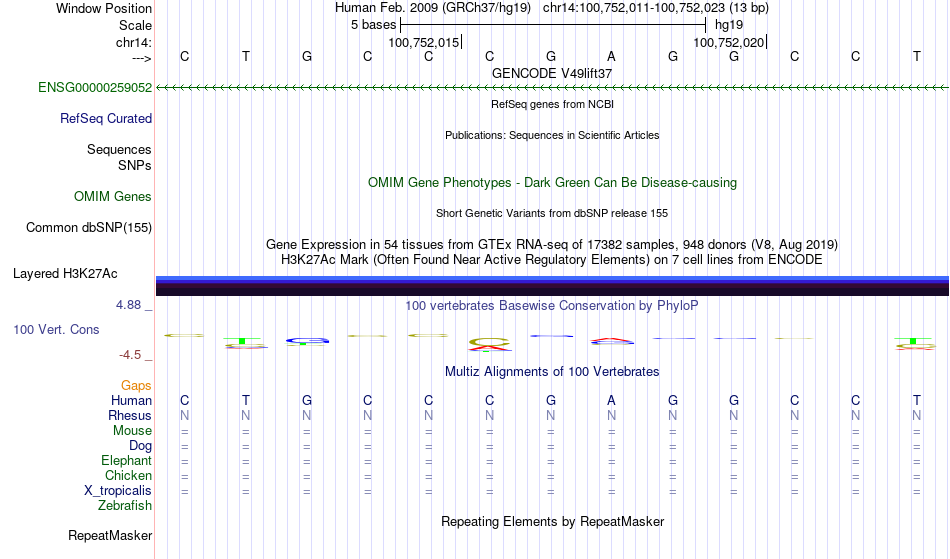Click the GENCODE V49lift37 track title
950x559 pixels.
(x=552, y=73)
